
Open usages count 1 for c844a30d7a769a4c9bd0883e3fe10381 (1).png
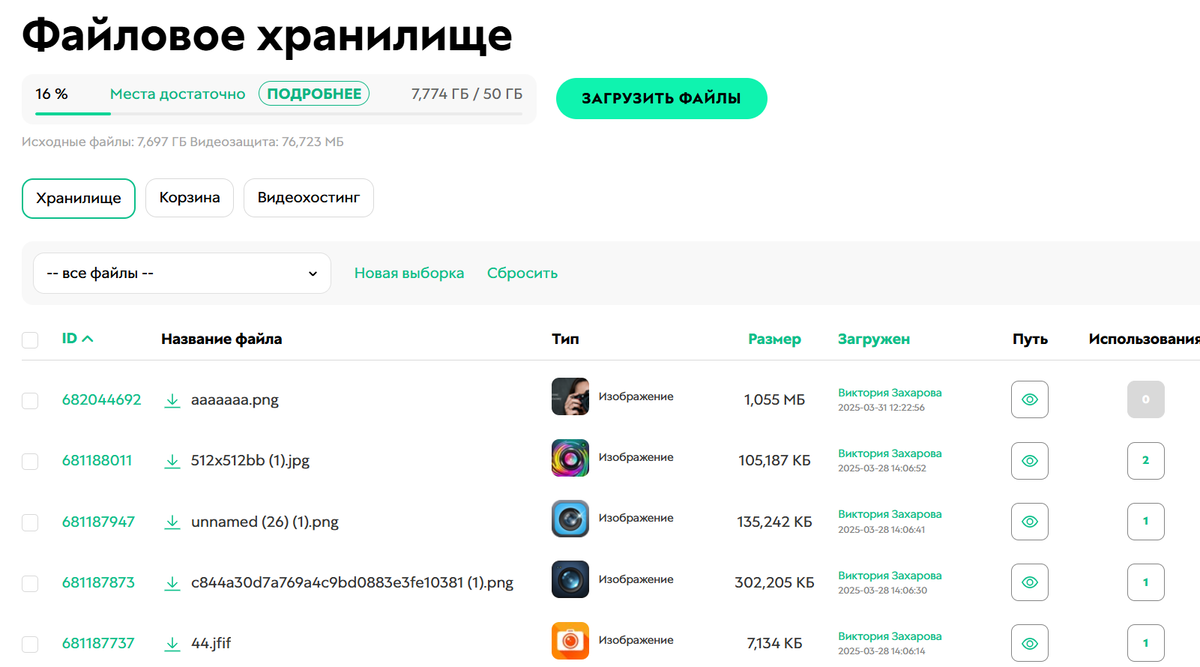(1146, 583)
